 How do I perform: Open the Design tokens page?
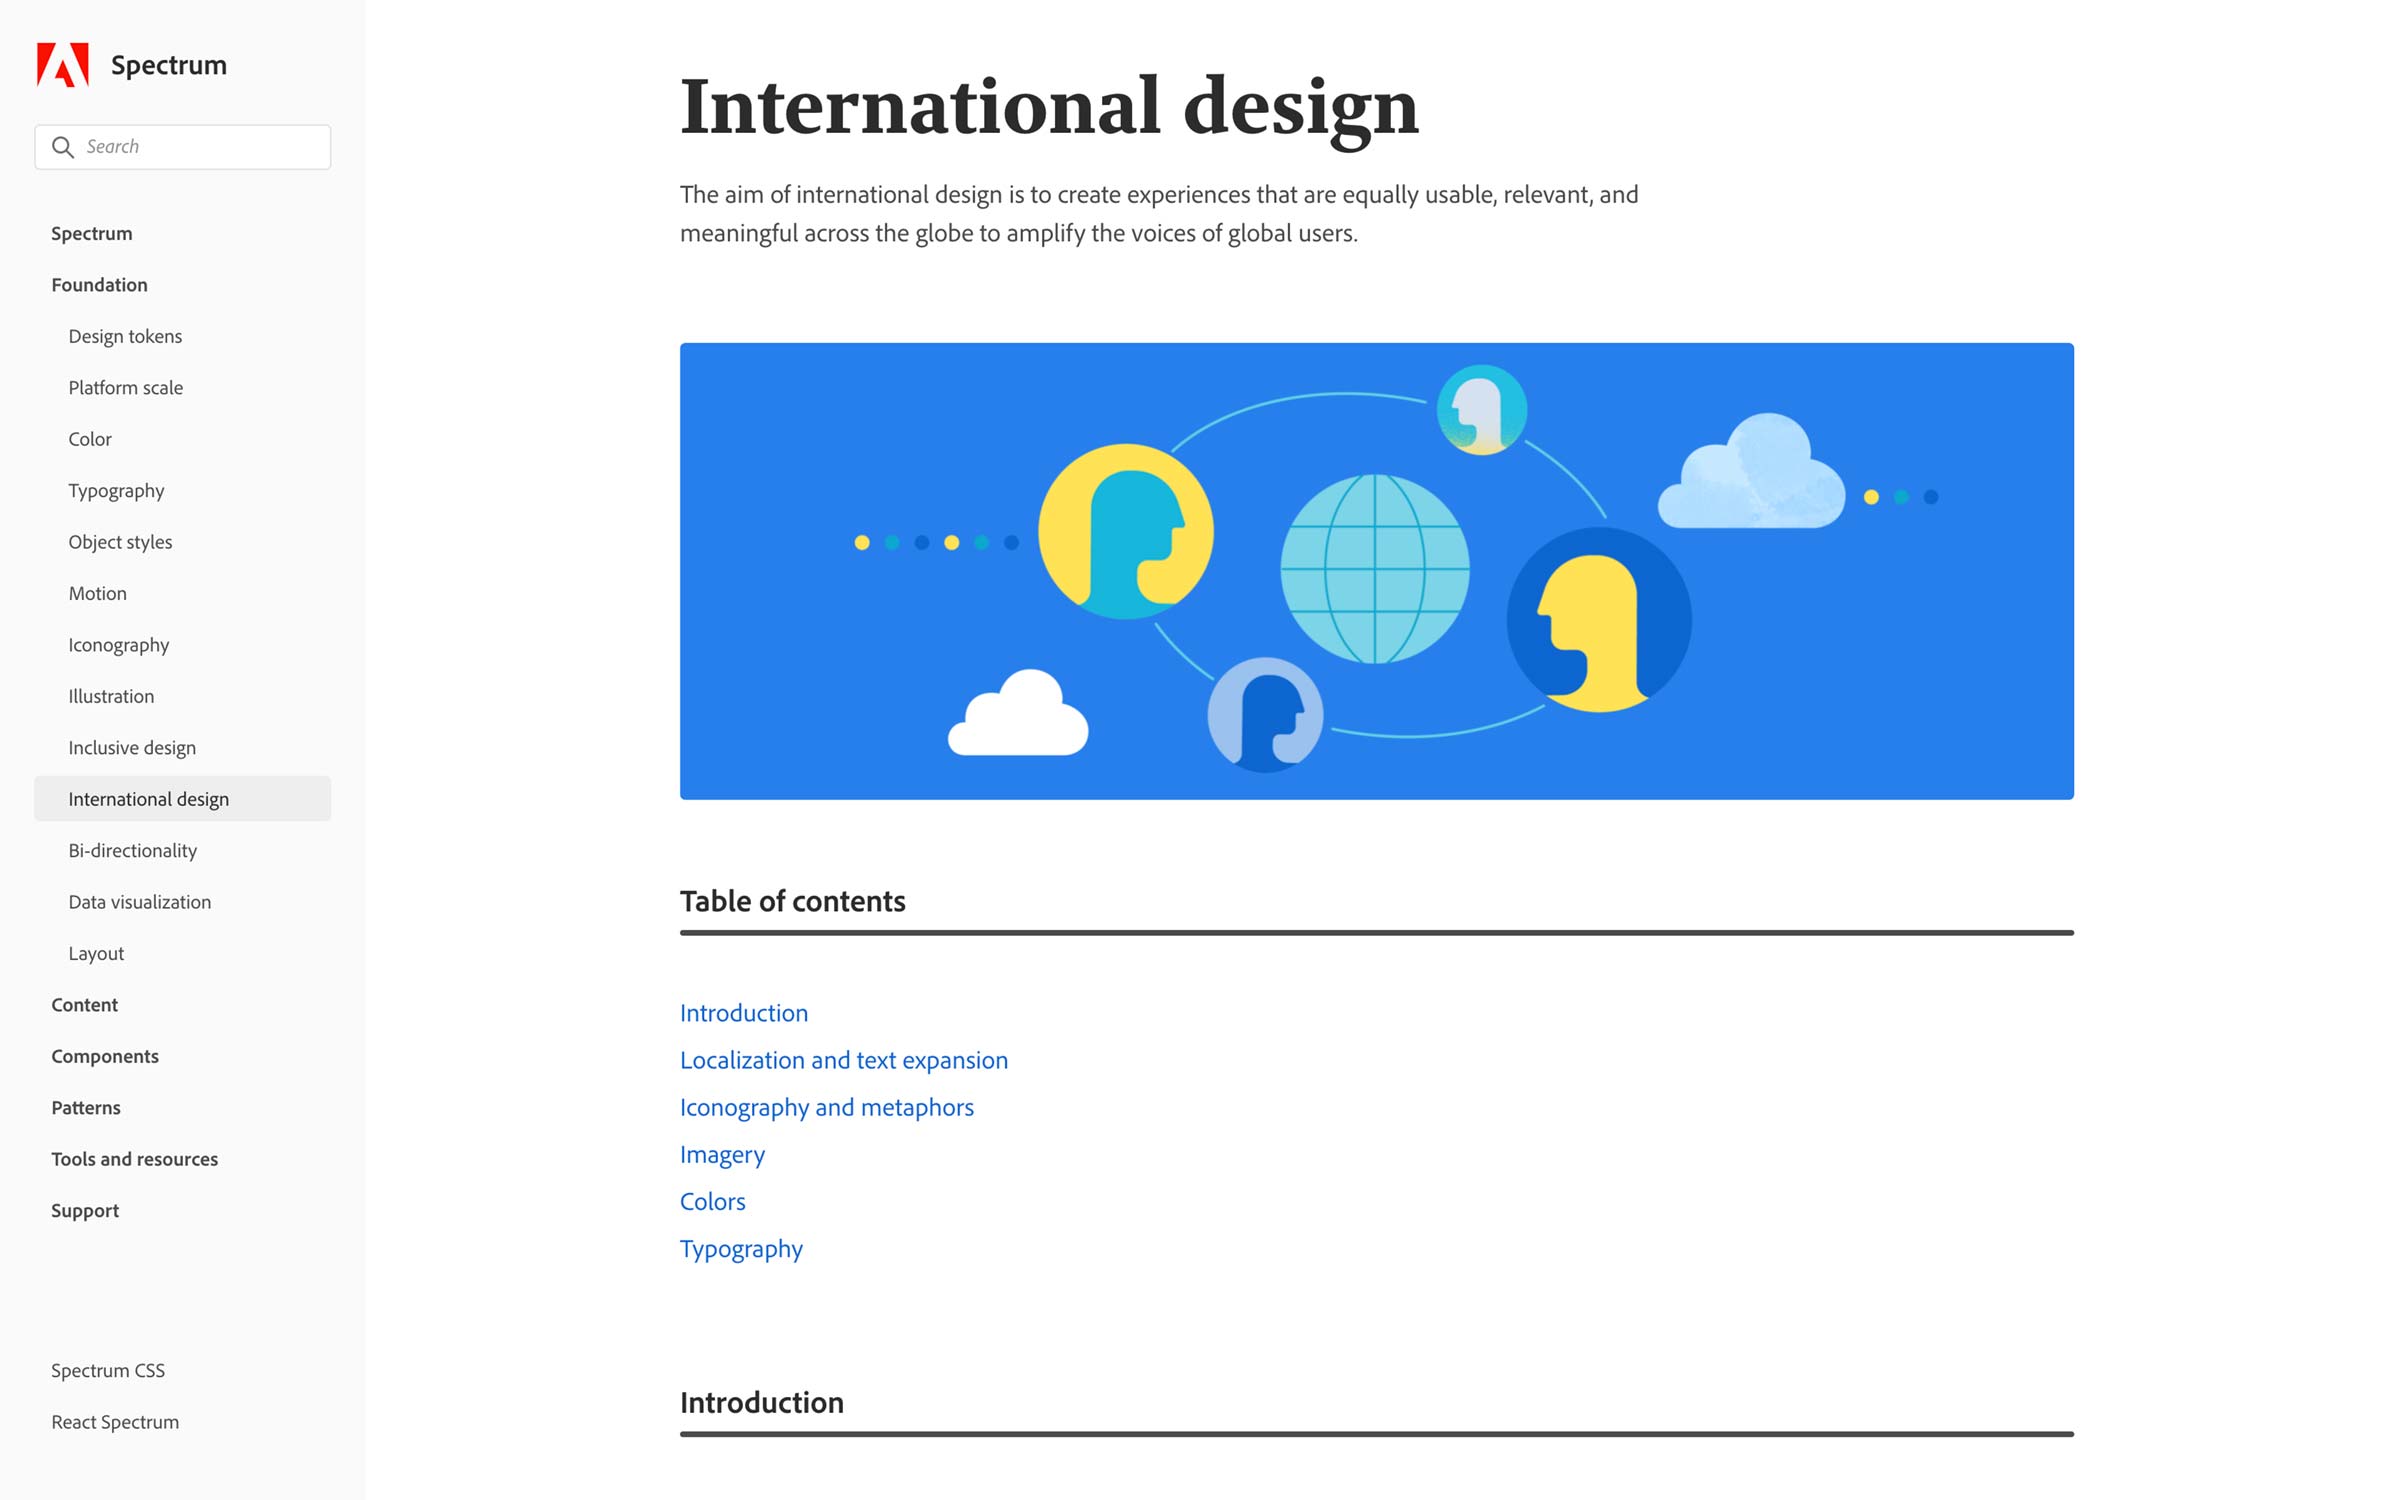click(x=125, y=336)
